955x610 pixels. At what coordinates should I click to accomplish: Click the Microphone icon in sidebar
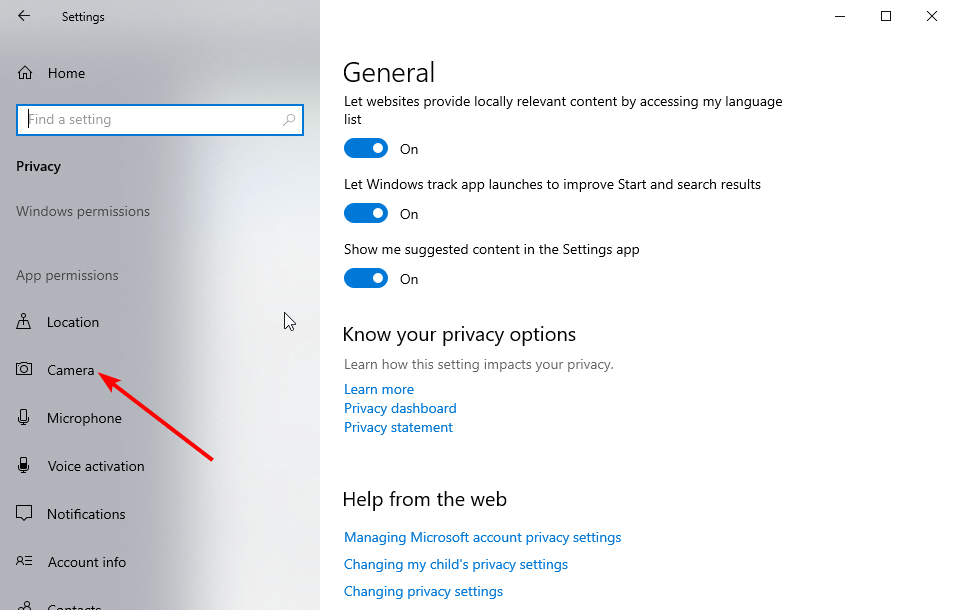point(25,418)
